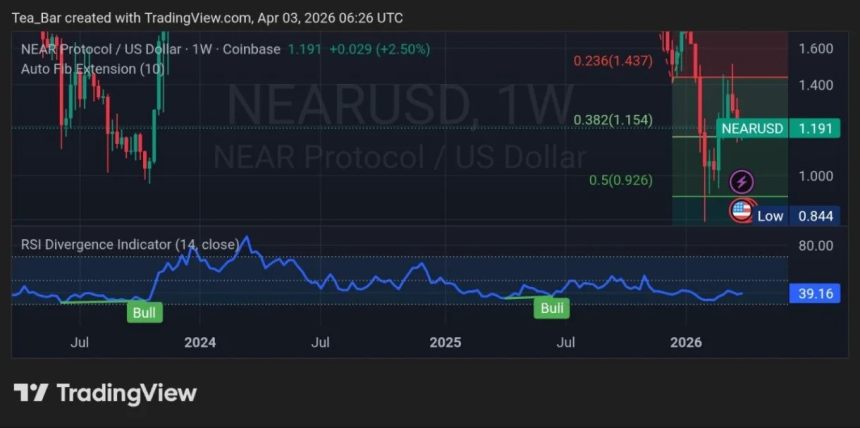
Task: Click the left Bull divergence label
Action: (144, 313)
